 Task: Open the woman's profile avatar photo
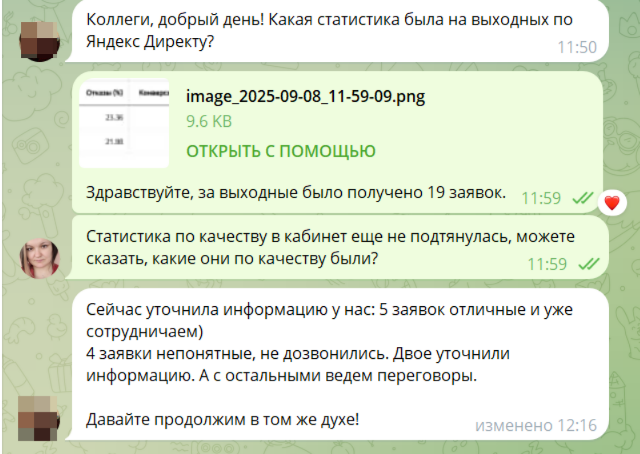41,258
